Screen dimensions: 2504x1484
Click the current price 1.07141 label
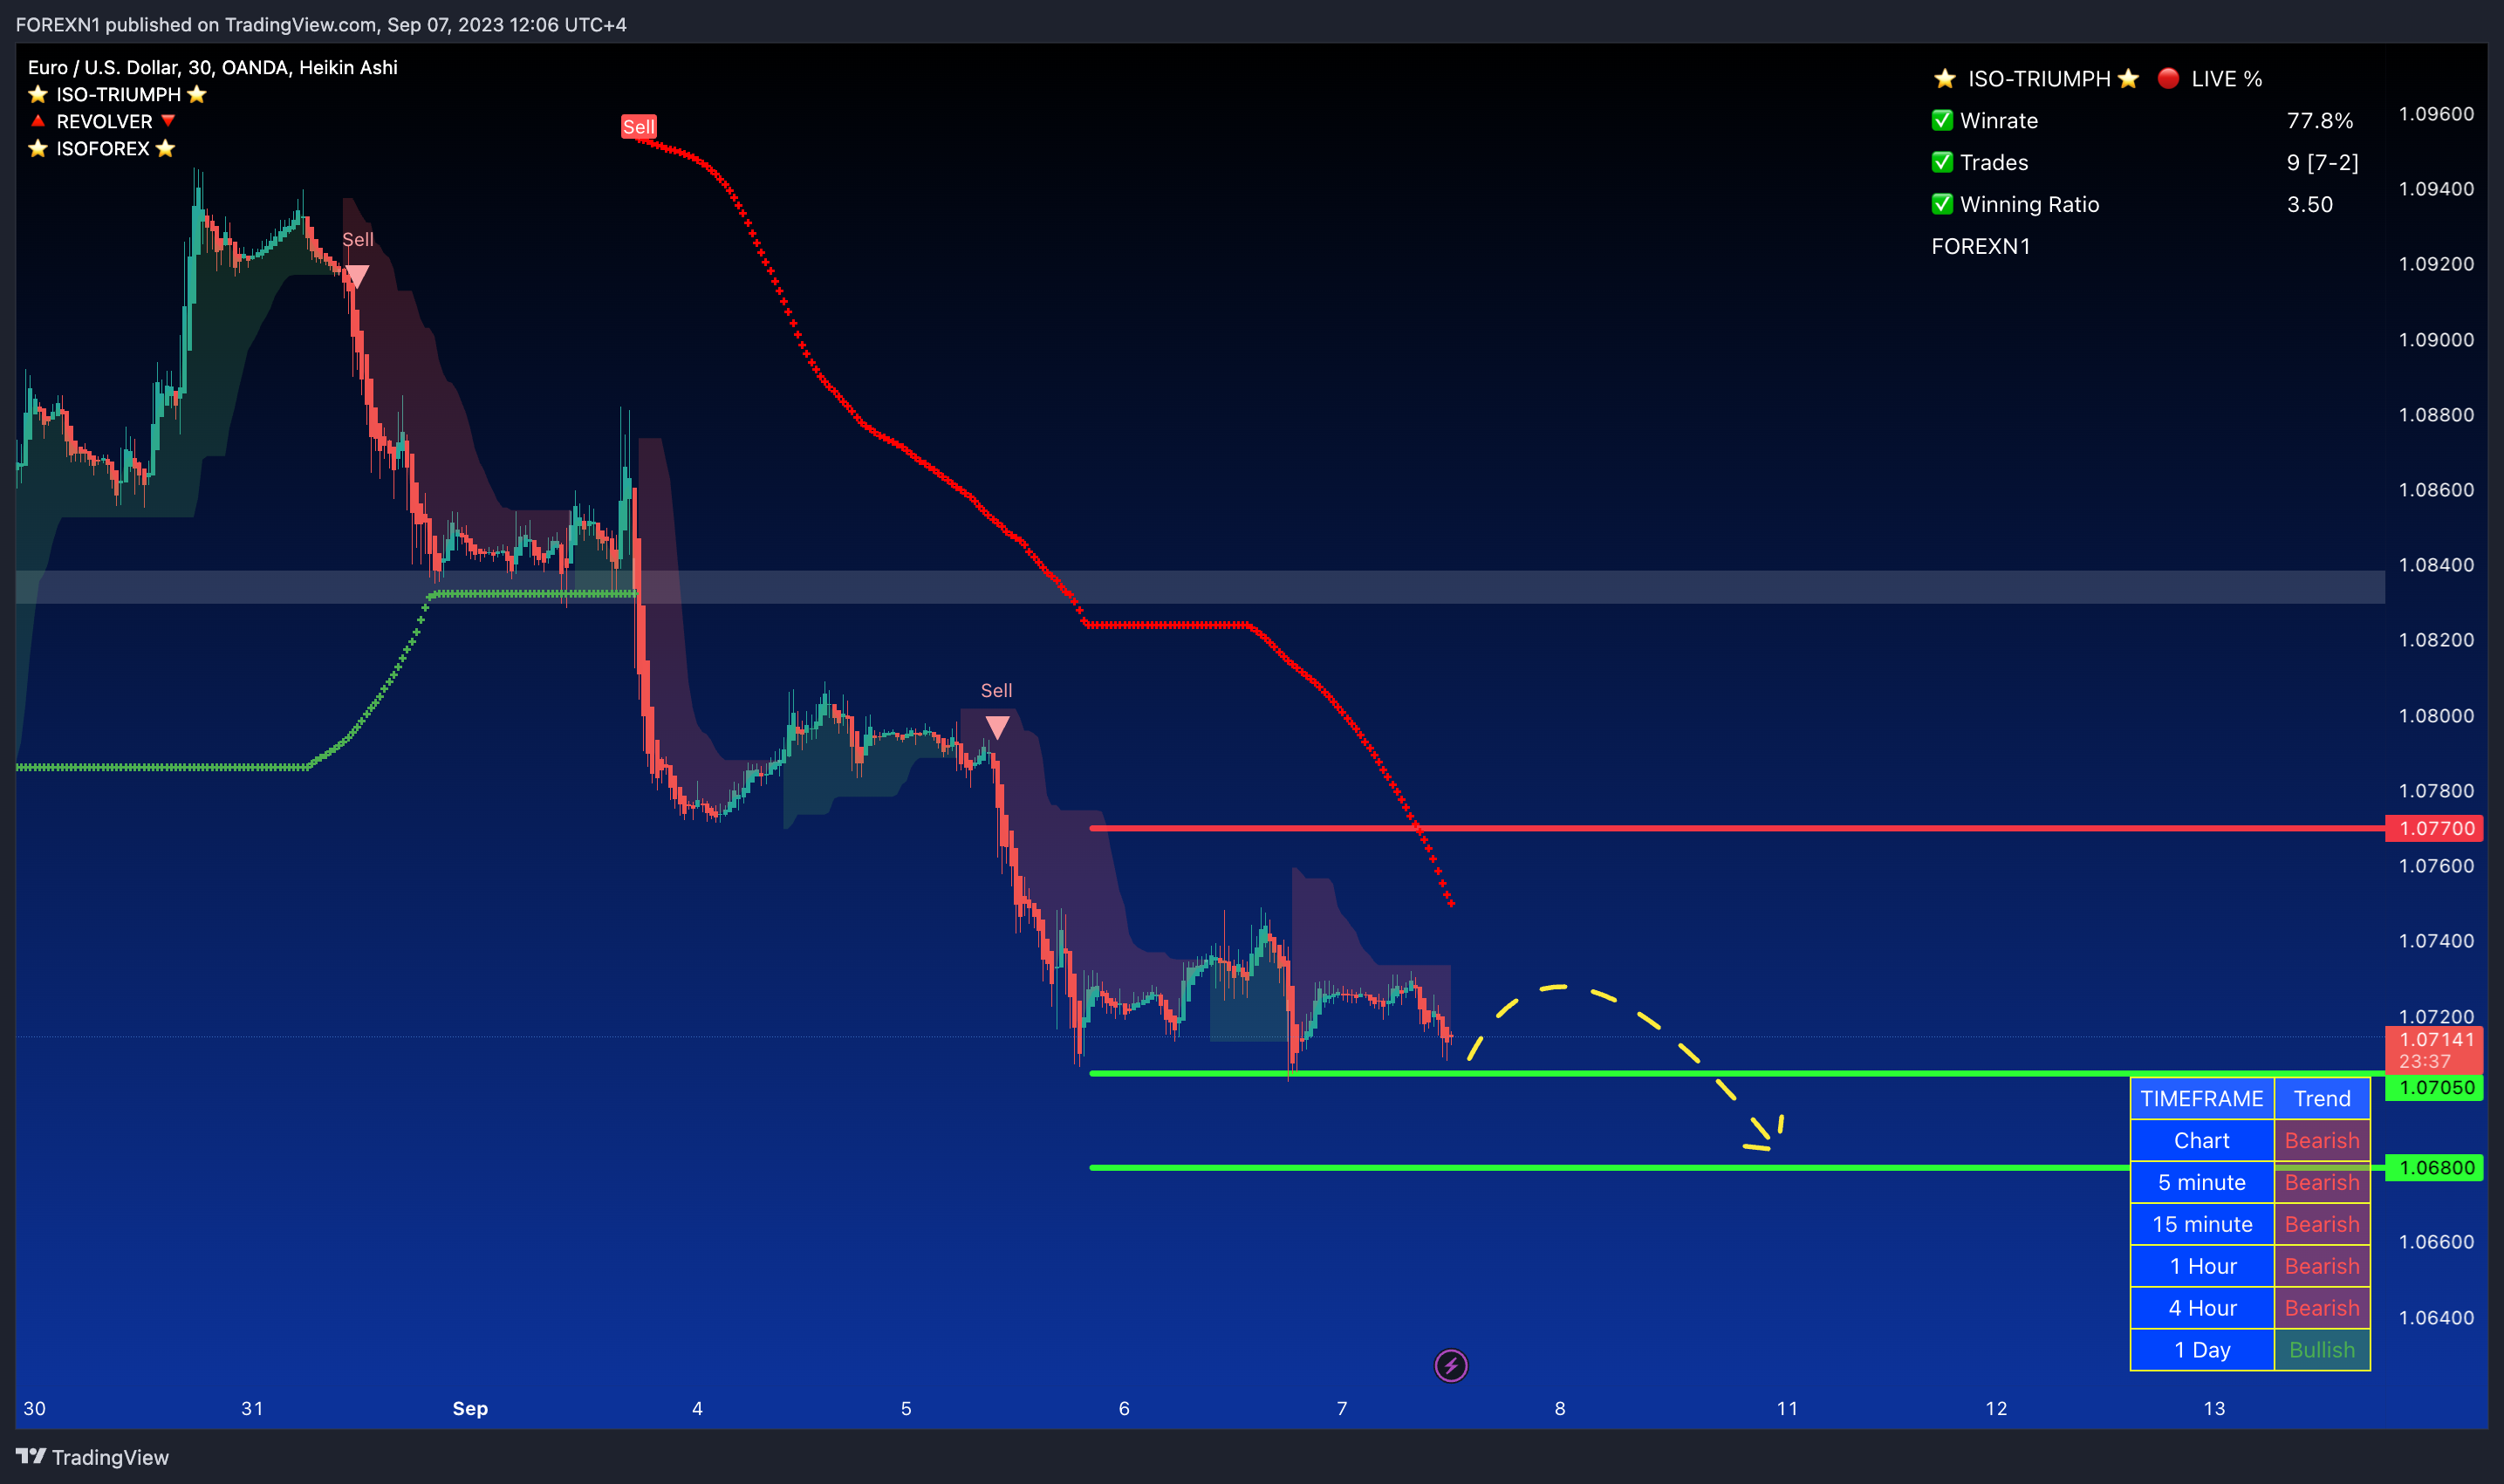[x=2435, y=1049]
